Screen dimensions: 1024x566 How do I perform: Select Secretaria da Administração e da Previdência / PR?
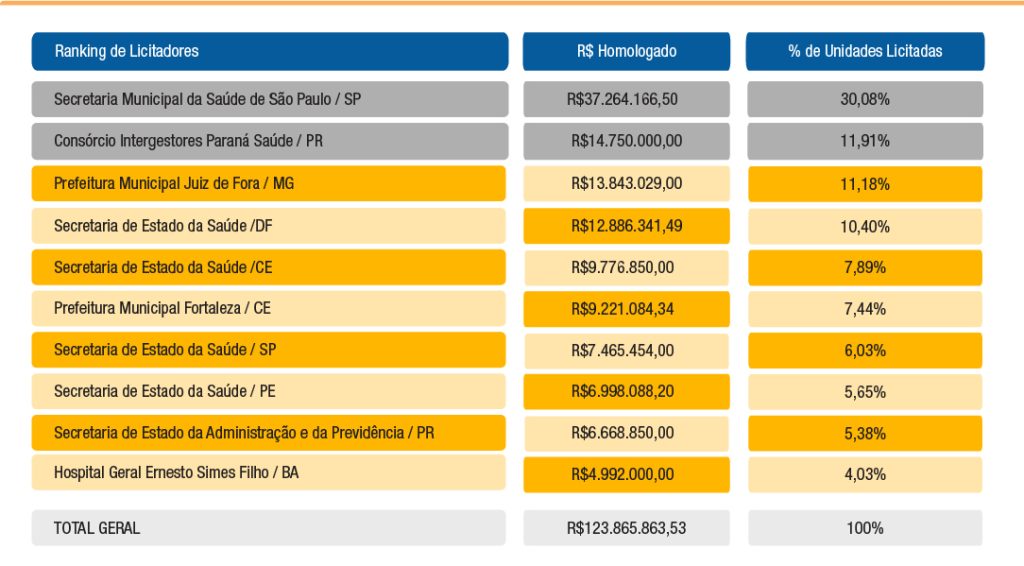pyautogui.click(x=268, y=433)
